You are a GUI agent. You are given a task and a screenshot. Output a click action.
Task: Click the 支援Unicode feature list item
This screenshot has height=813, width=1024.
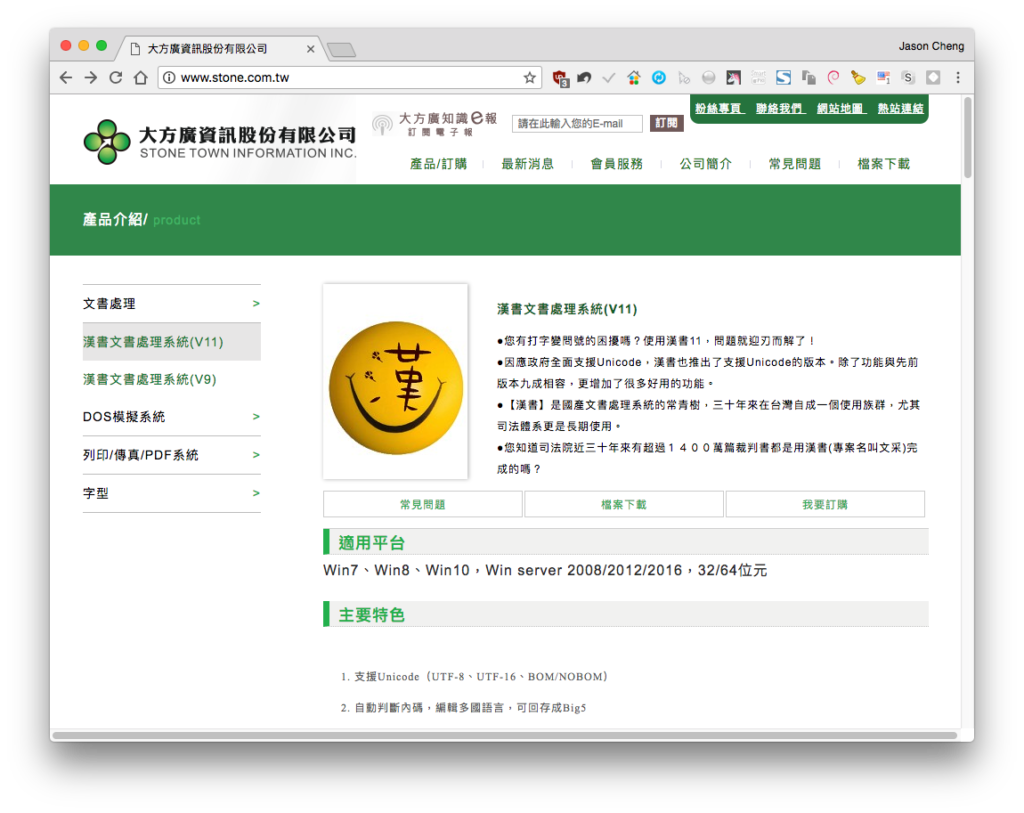pyautogui.click(x=481, y=677)
